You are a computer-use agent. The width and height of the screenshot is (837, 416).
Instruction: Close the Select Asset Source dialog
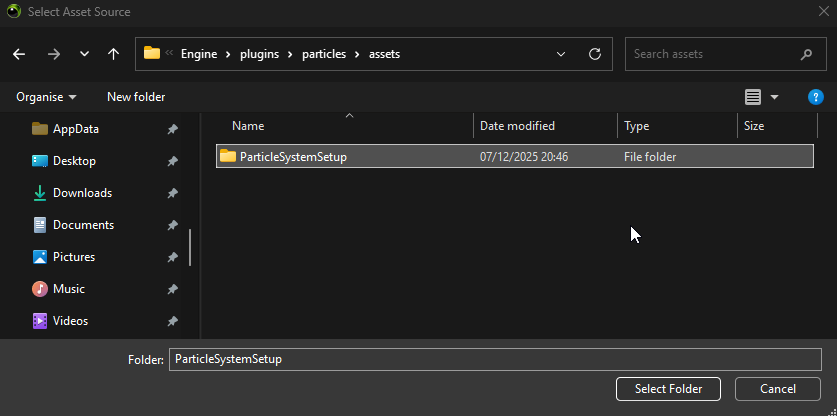coord(824,11)
